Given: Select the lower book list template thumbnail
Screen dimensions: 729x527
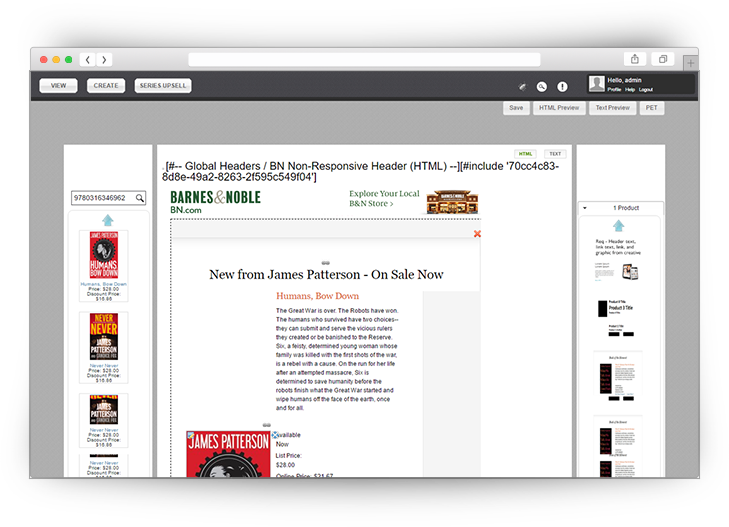Looking at the screenshot, I should pos(618,446).
